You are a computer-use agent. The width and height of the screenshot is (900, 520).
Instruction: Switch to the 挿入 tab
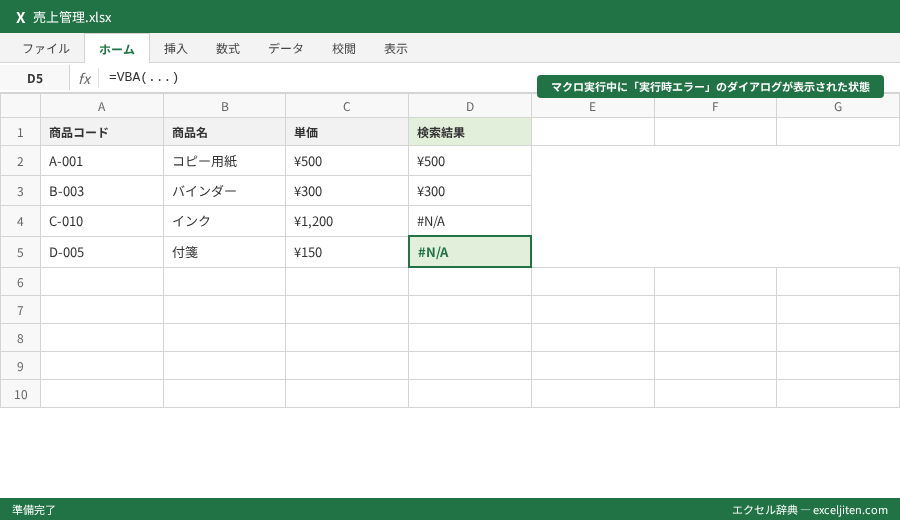click(x=176, y=49)
